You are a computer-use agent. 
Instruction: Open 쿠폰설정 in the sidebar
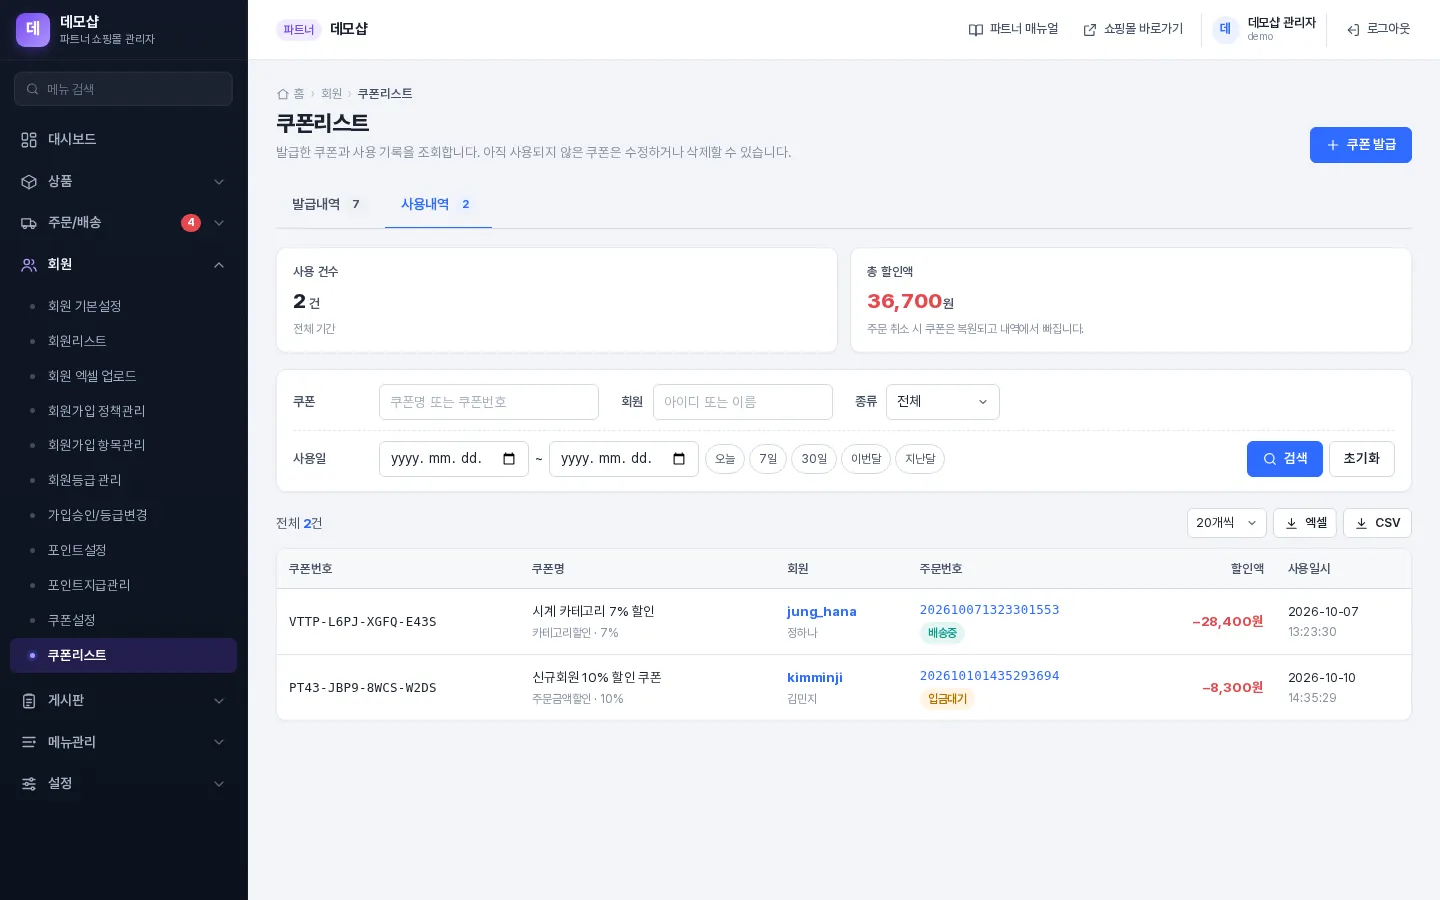click(123, 620)
